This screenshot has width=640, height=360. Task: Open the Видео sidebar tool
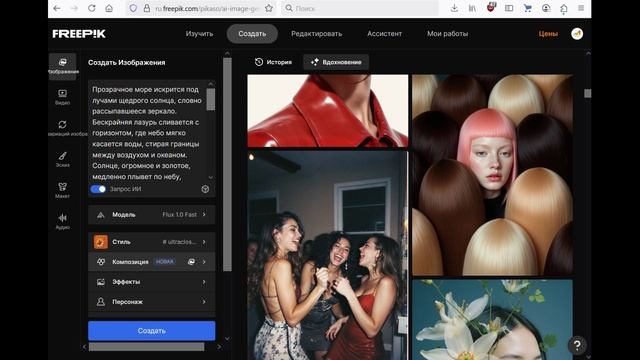[x=62, y=97]
